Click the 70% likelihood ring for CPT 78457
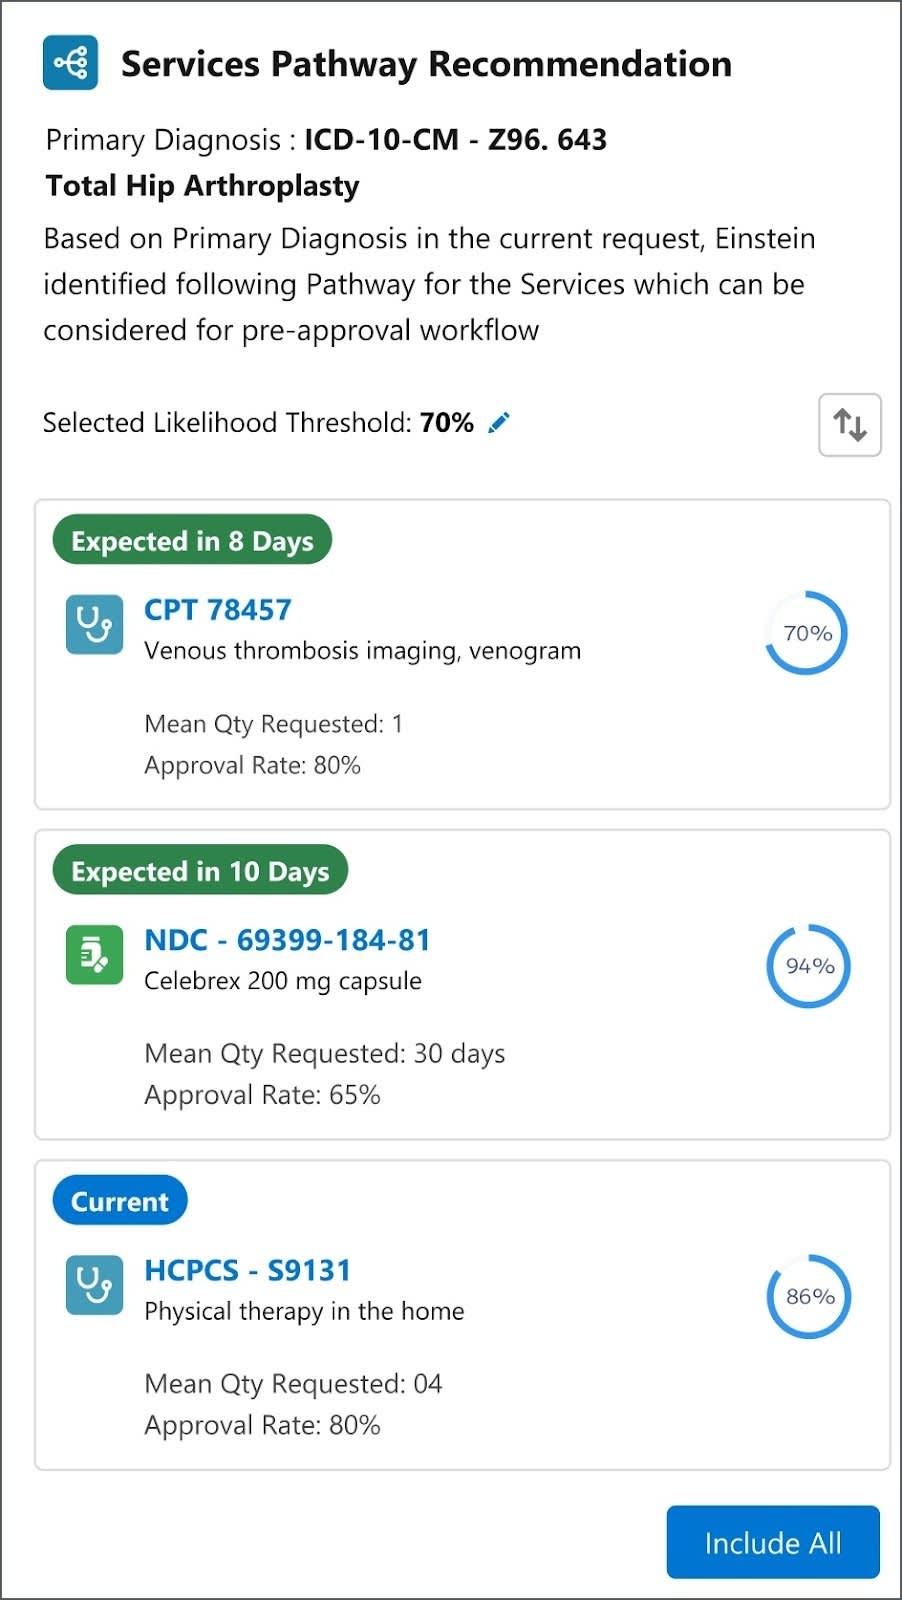 (805, 632)
